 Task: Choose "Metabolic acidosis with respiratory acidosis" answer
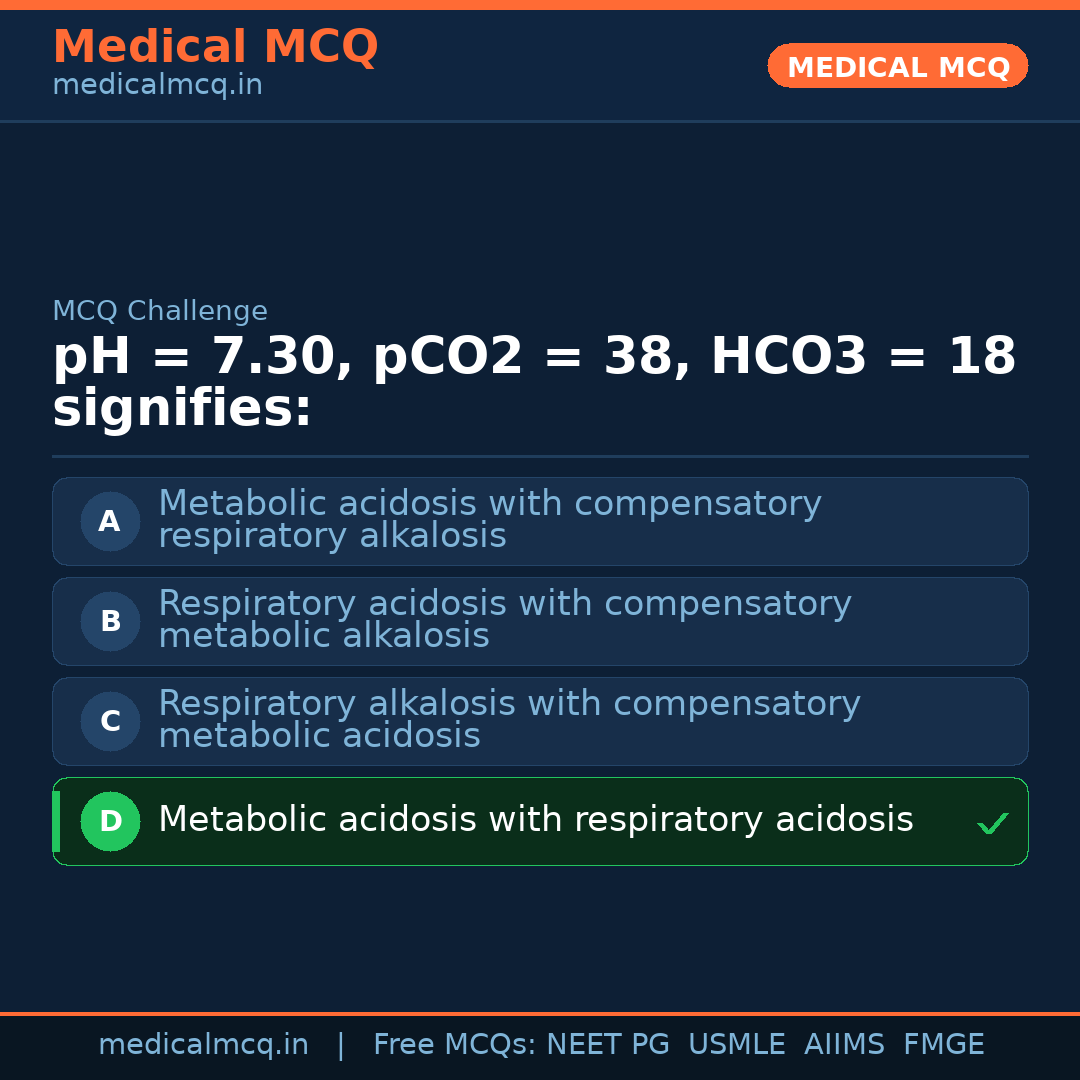[536, 820]
